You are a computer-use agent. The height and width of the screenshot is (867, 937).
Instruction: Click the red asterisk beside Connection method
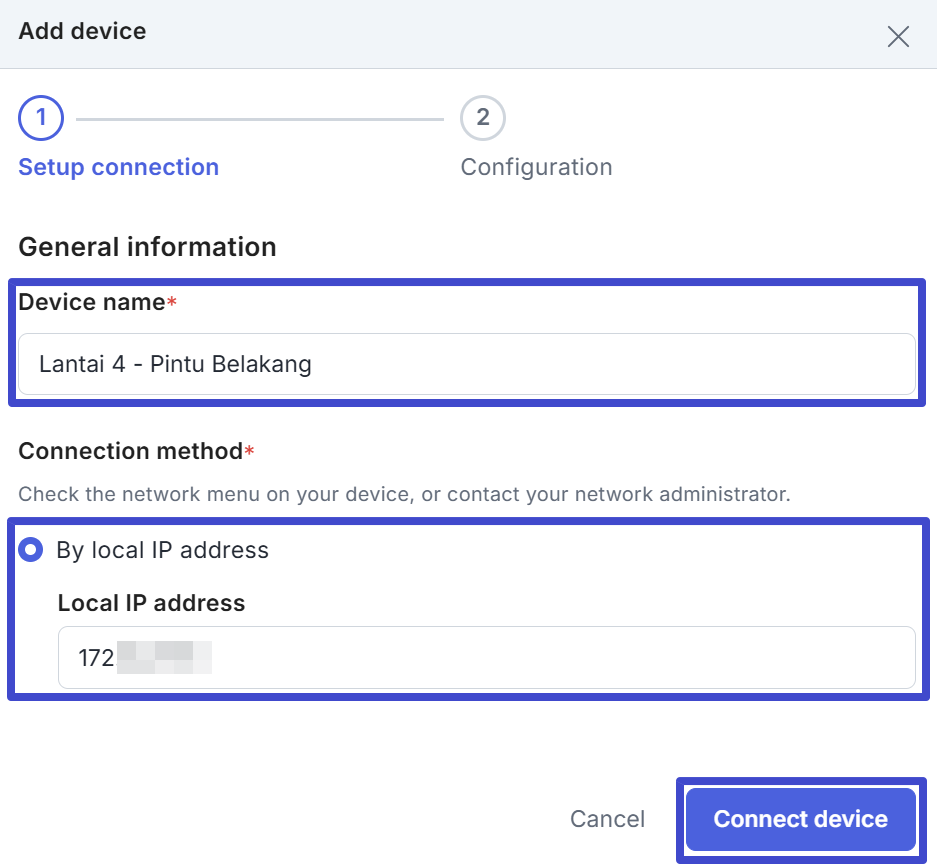pos(249,451)
